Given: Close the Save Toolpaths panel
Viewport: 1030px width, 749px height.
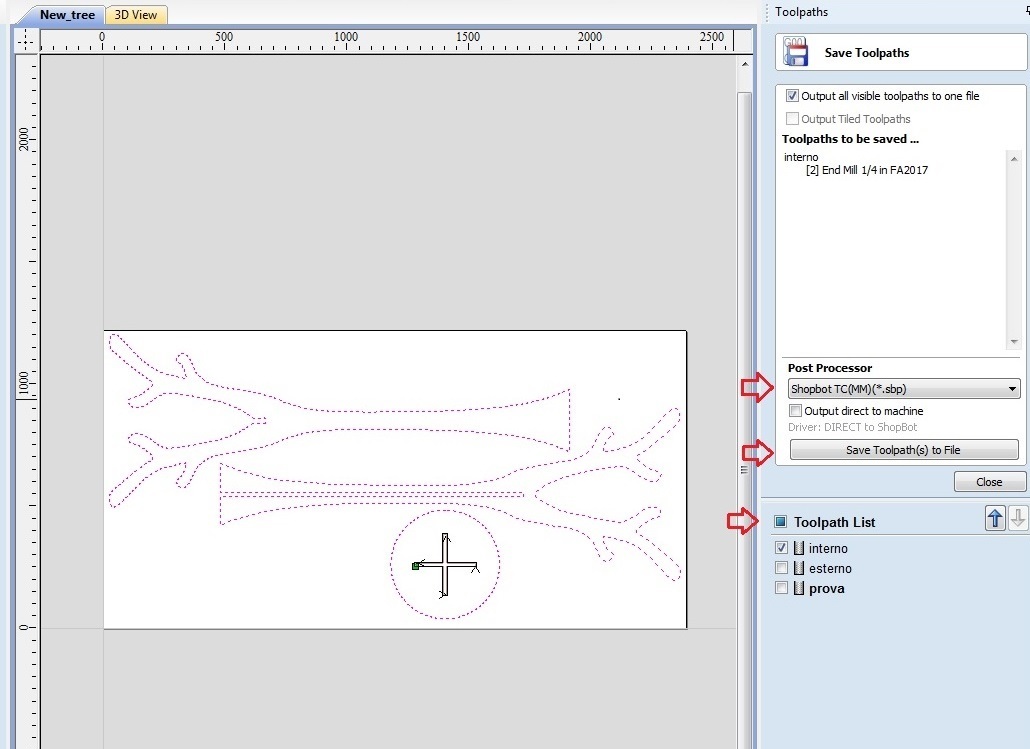Looking at the screenshot, I should pos(989,482).
